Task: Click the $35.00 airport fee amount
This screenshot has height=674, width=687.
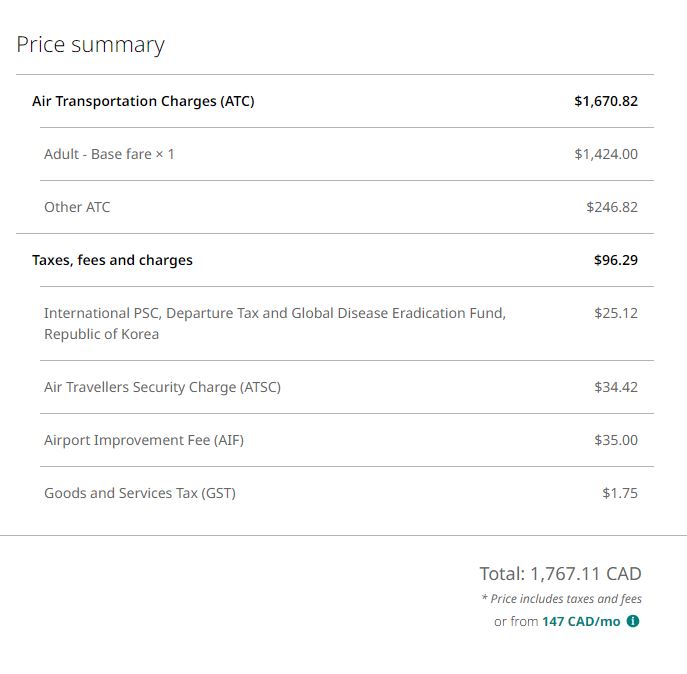Action: point(615,440)
